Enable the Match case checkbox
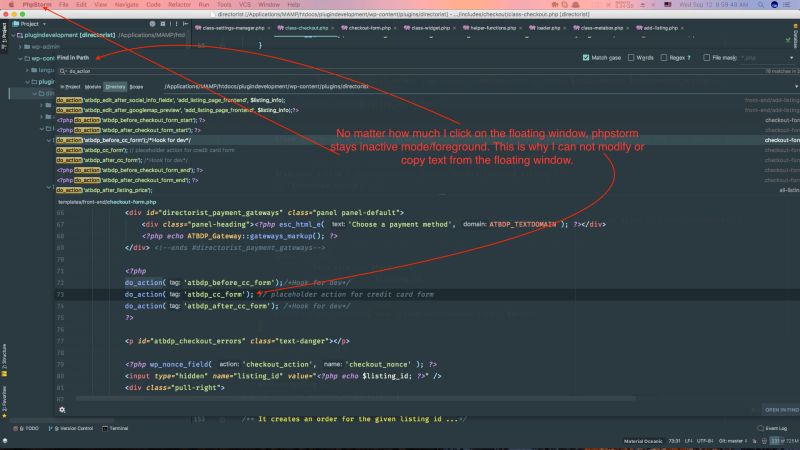The width and height of the screenshot is (800, 450). (x=586, y=58)
